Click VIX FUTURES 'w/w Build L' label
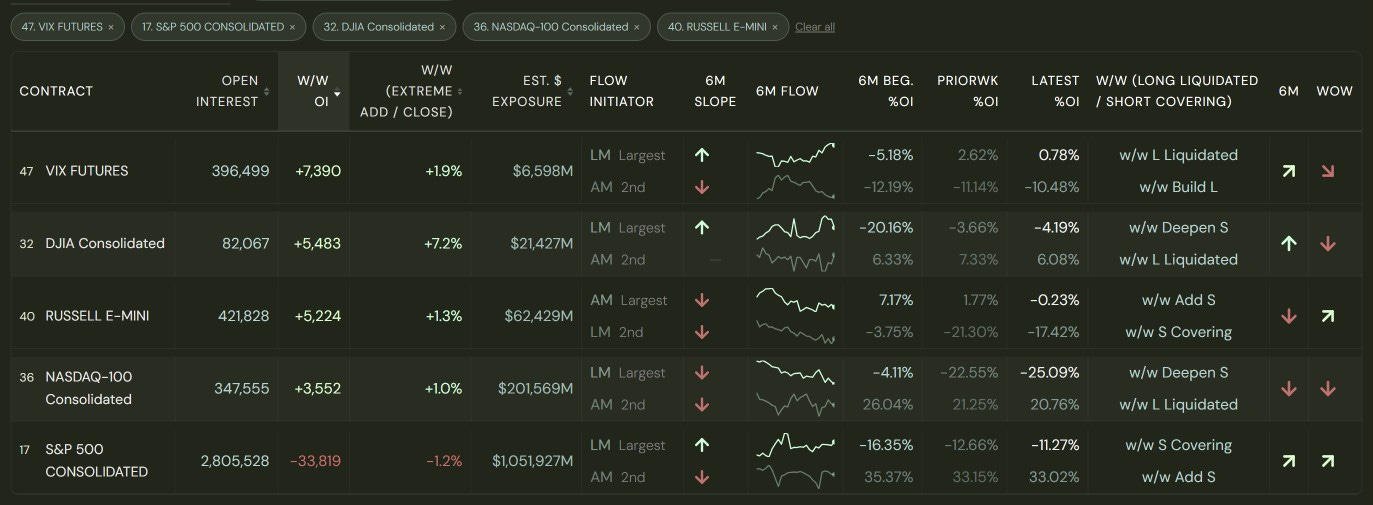 pyautogui.click(x=1178, y=187)
